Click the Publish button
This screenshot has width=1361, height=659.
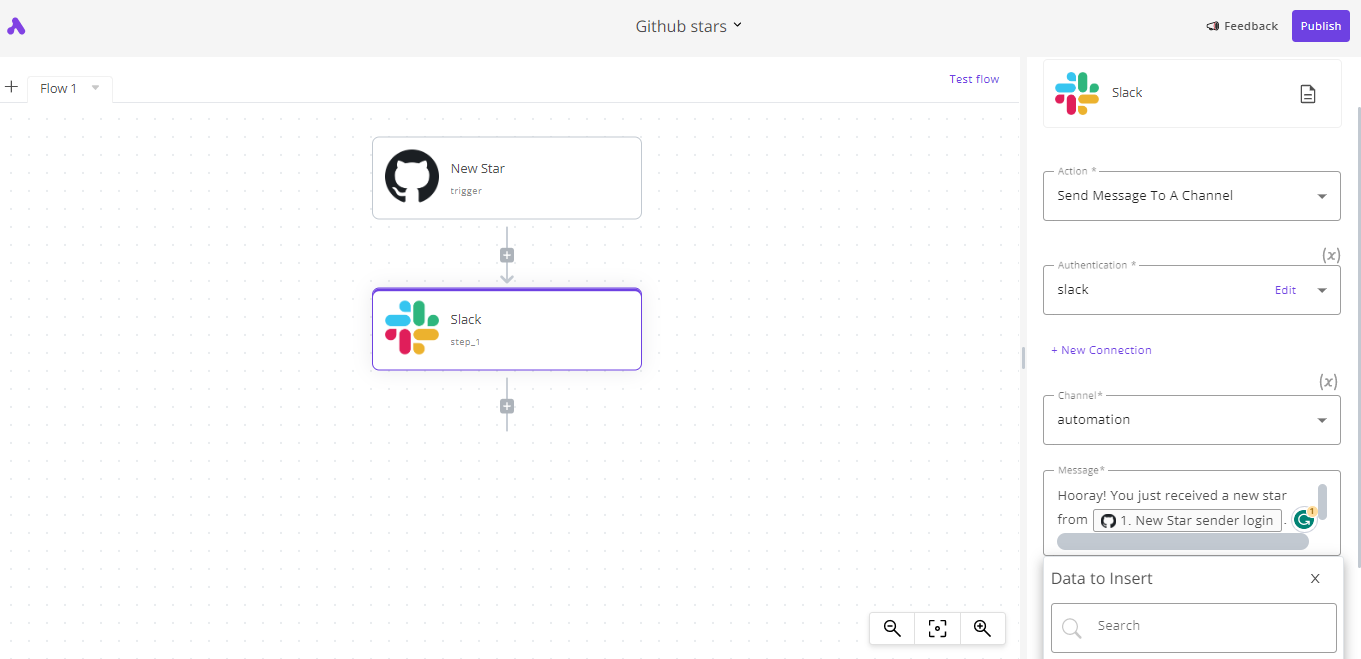pos(1320,25)
